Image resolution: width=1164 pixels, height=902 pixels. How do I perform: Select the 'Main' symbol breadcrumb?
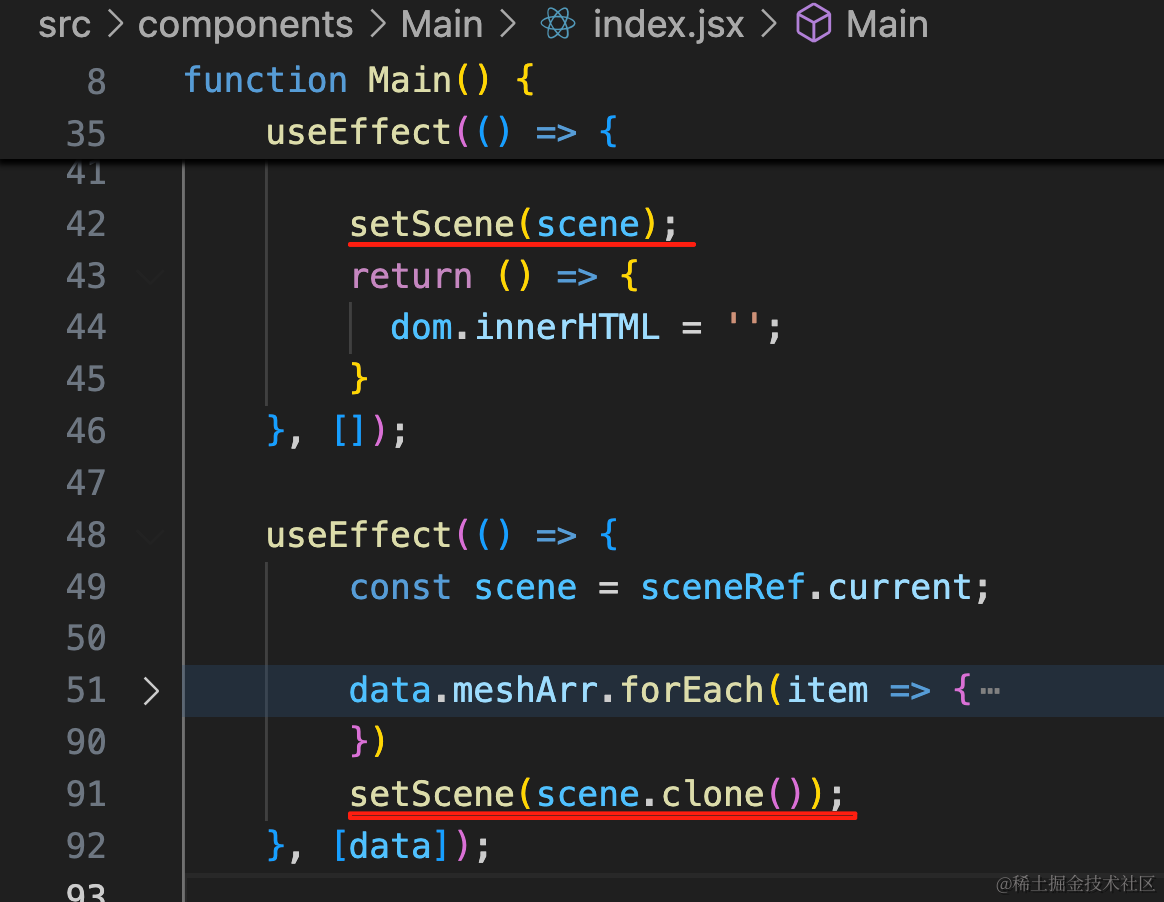click(x=887, y=25)
